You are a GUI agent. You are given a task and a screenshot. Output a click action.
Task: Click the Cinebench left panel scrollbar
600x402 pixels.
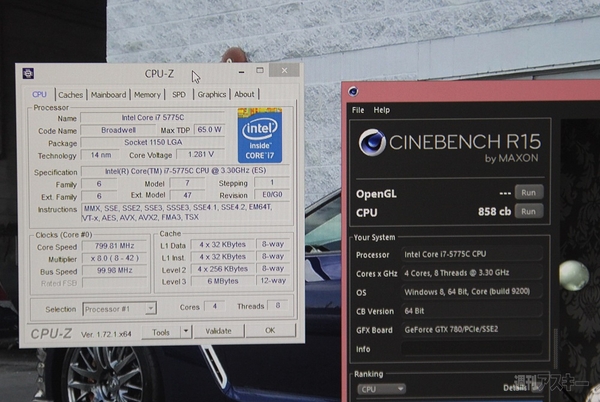point(556,346)
